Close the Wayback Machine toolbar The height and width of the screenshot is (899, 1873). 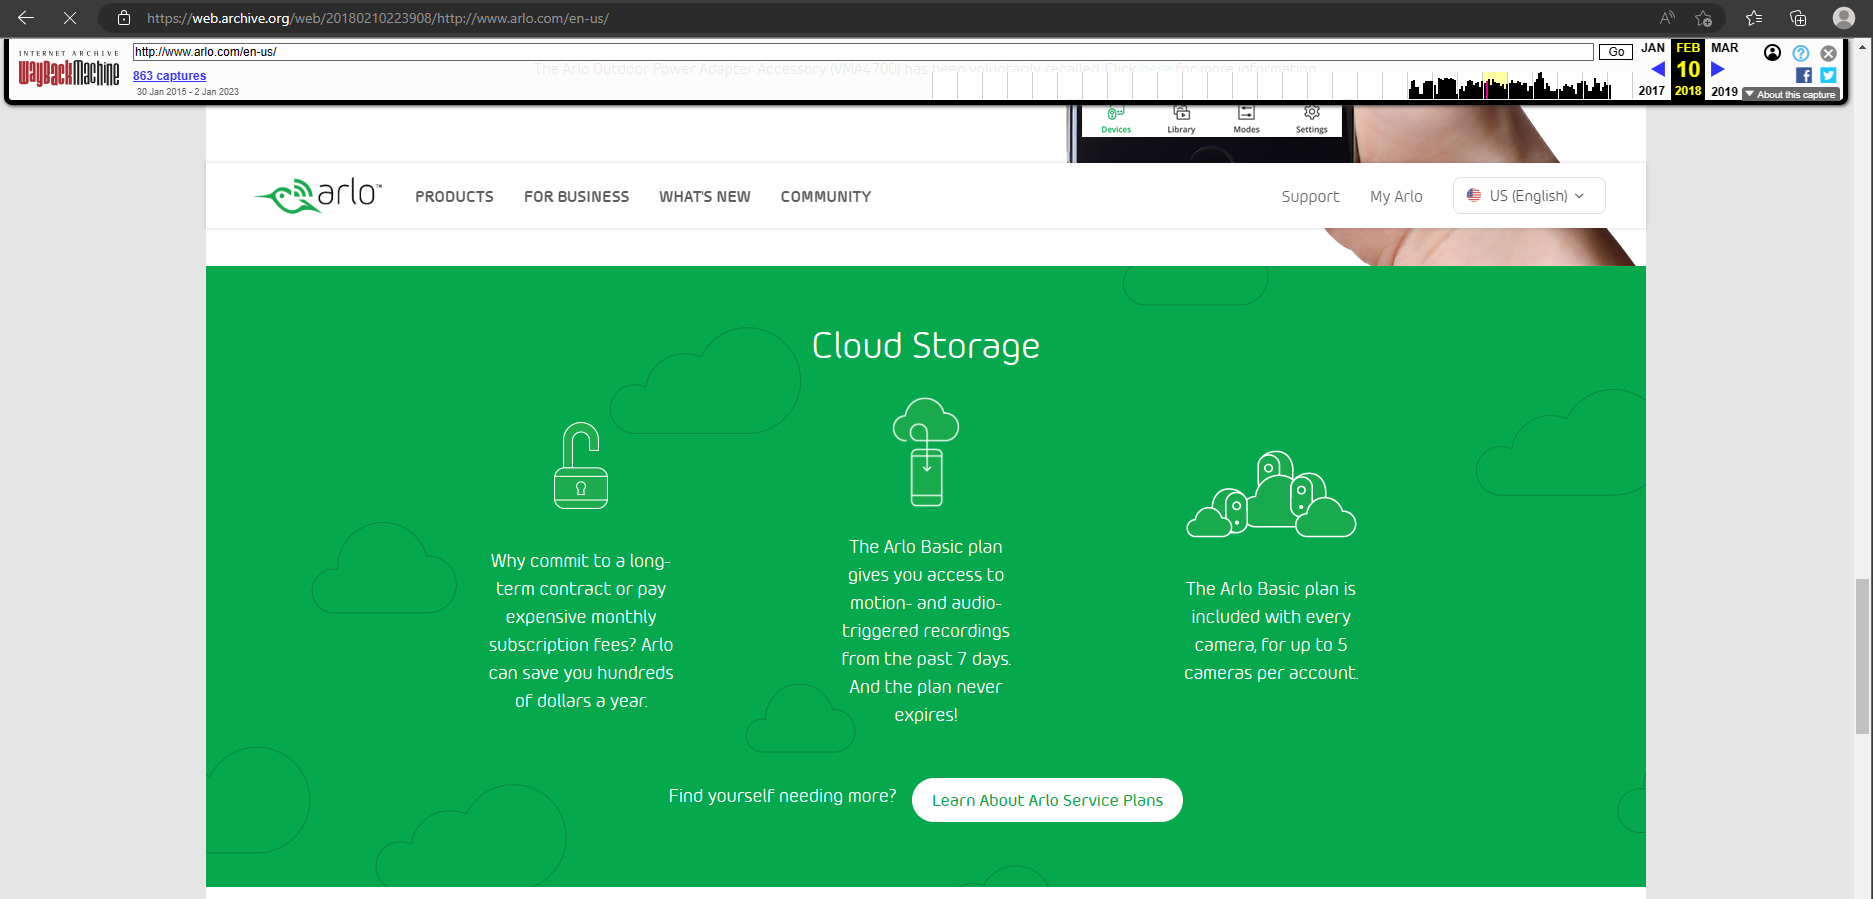(x=1828, y=53)
